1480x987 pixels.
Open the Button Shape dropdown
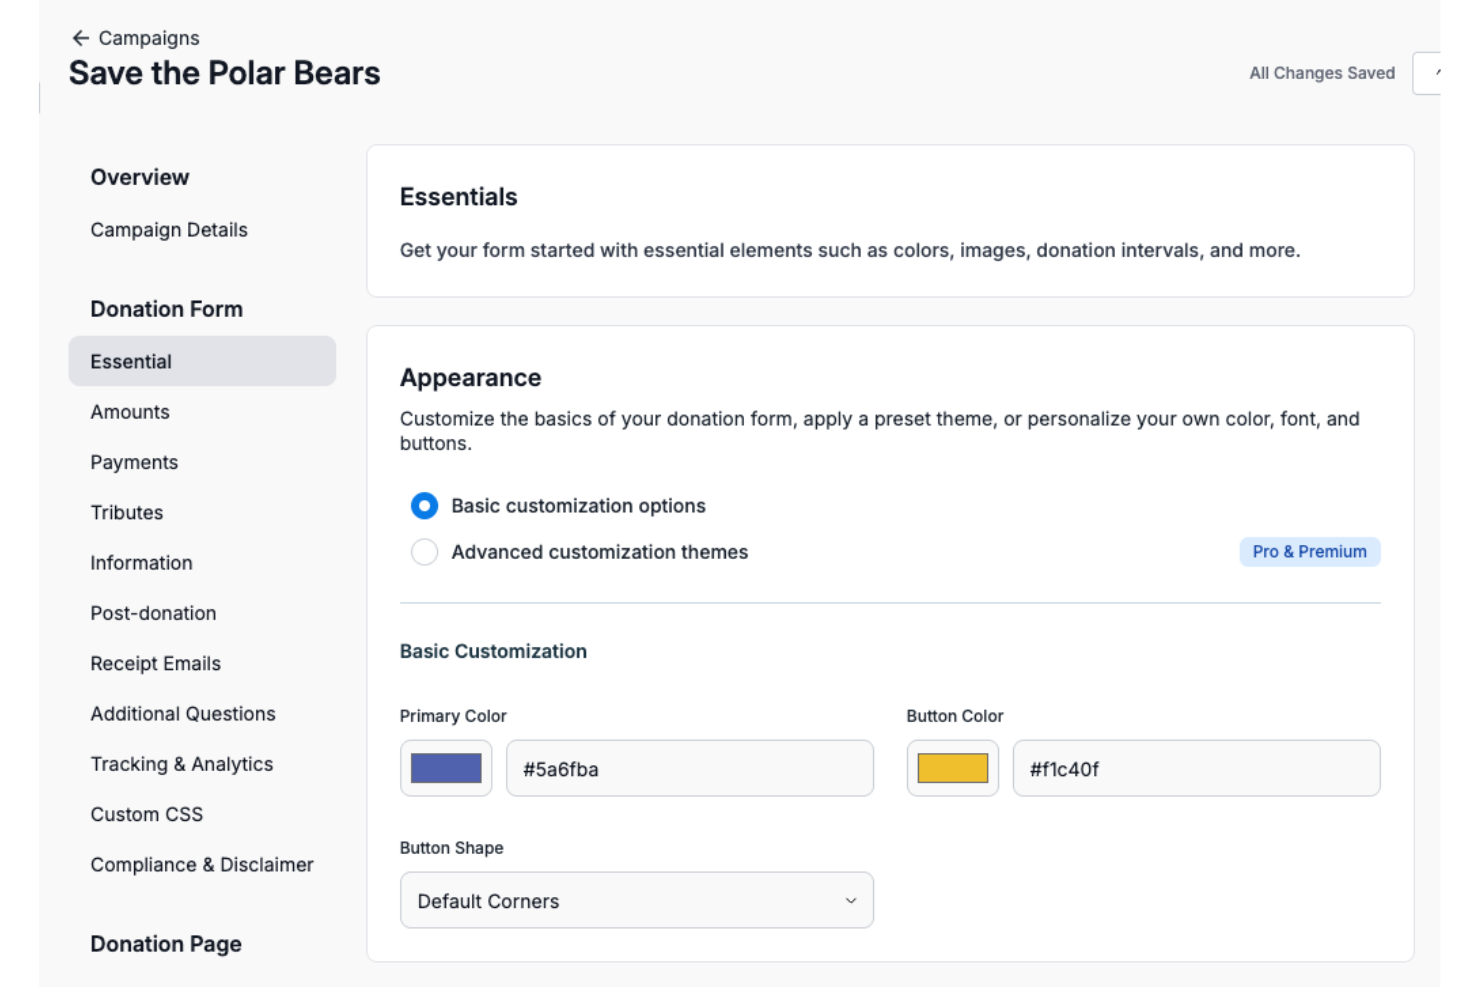(637, 900)
